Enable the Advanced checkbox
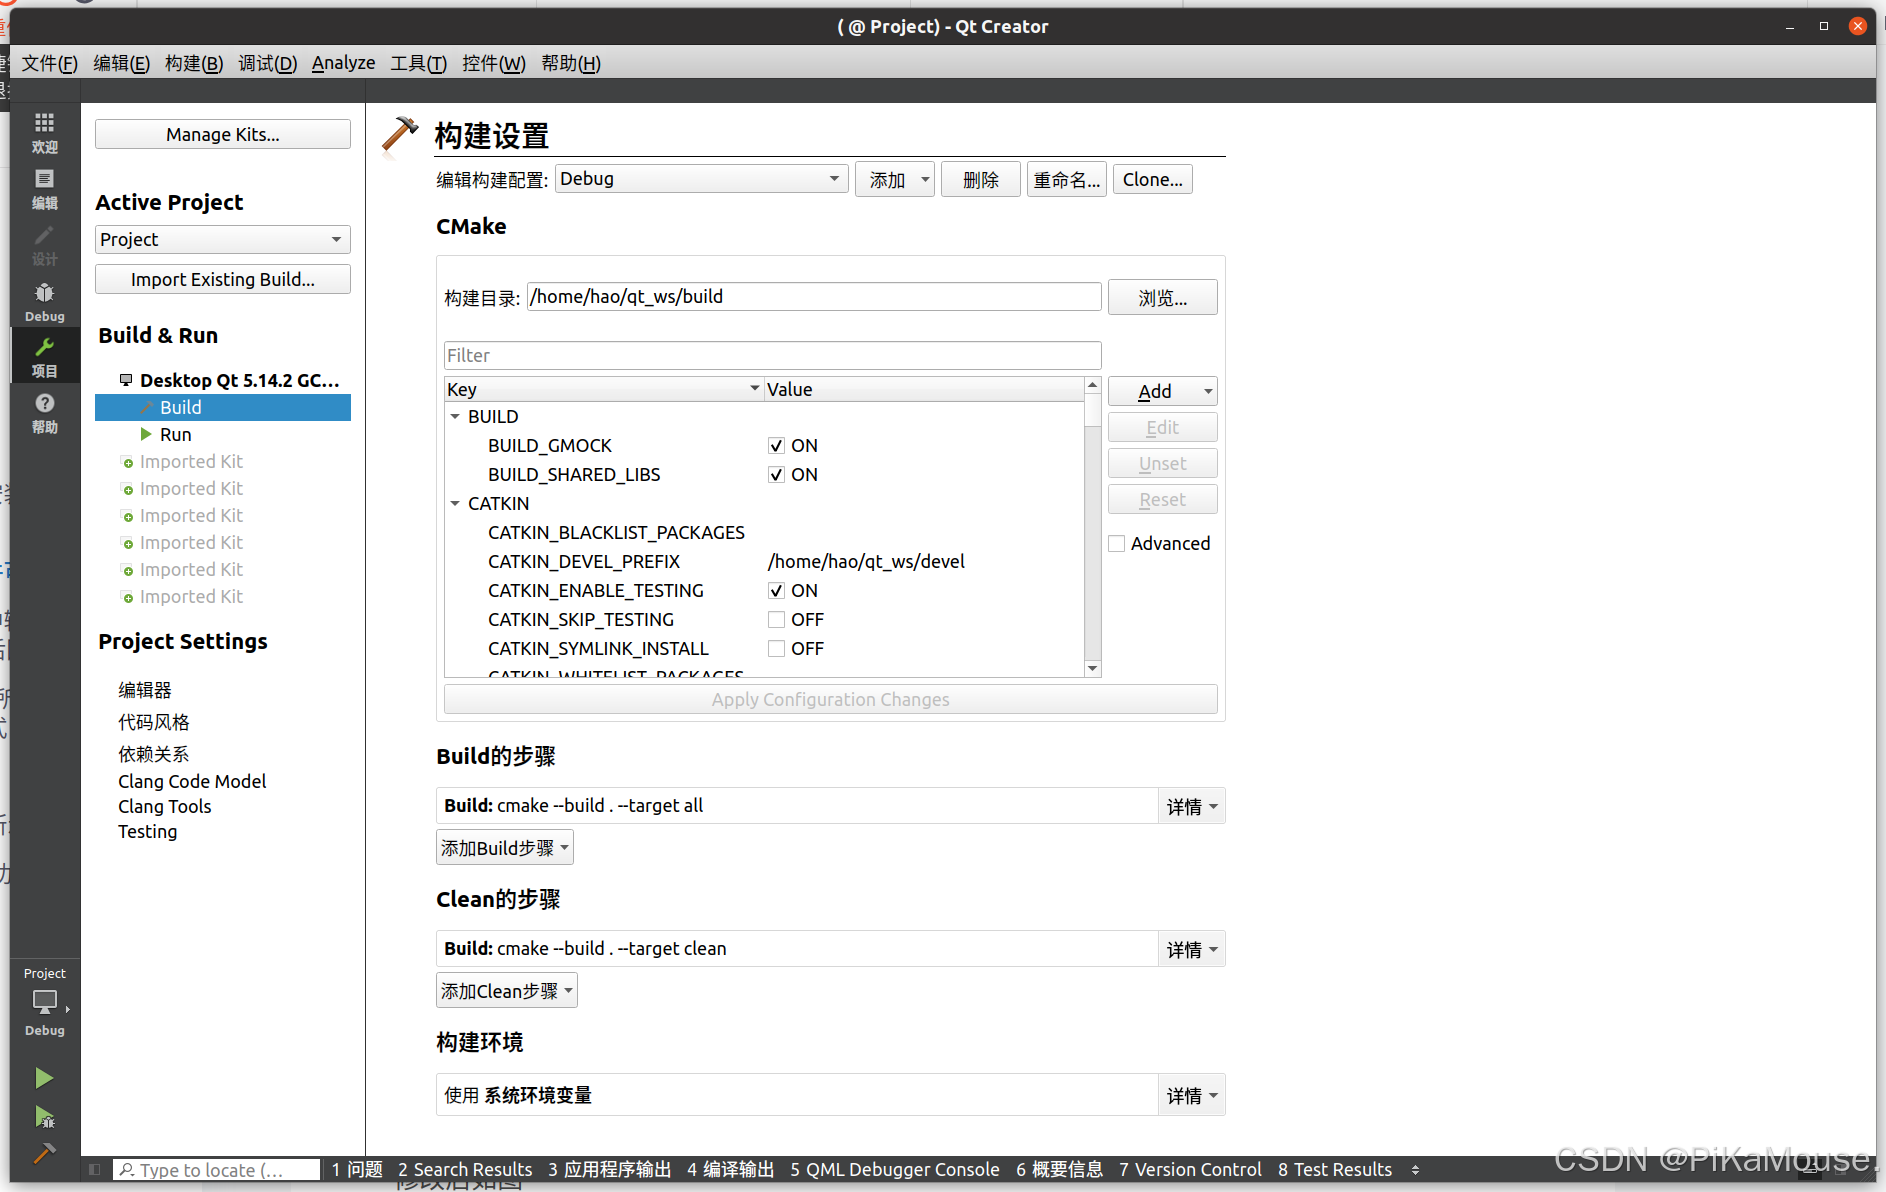Image resolution: width=1886 pixels, height=1192 pixels. [1117, 544]
